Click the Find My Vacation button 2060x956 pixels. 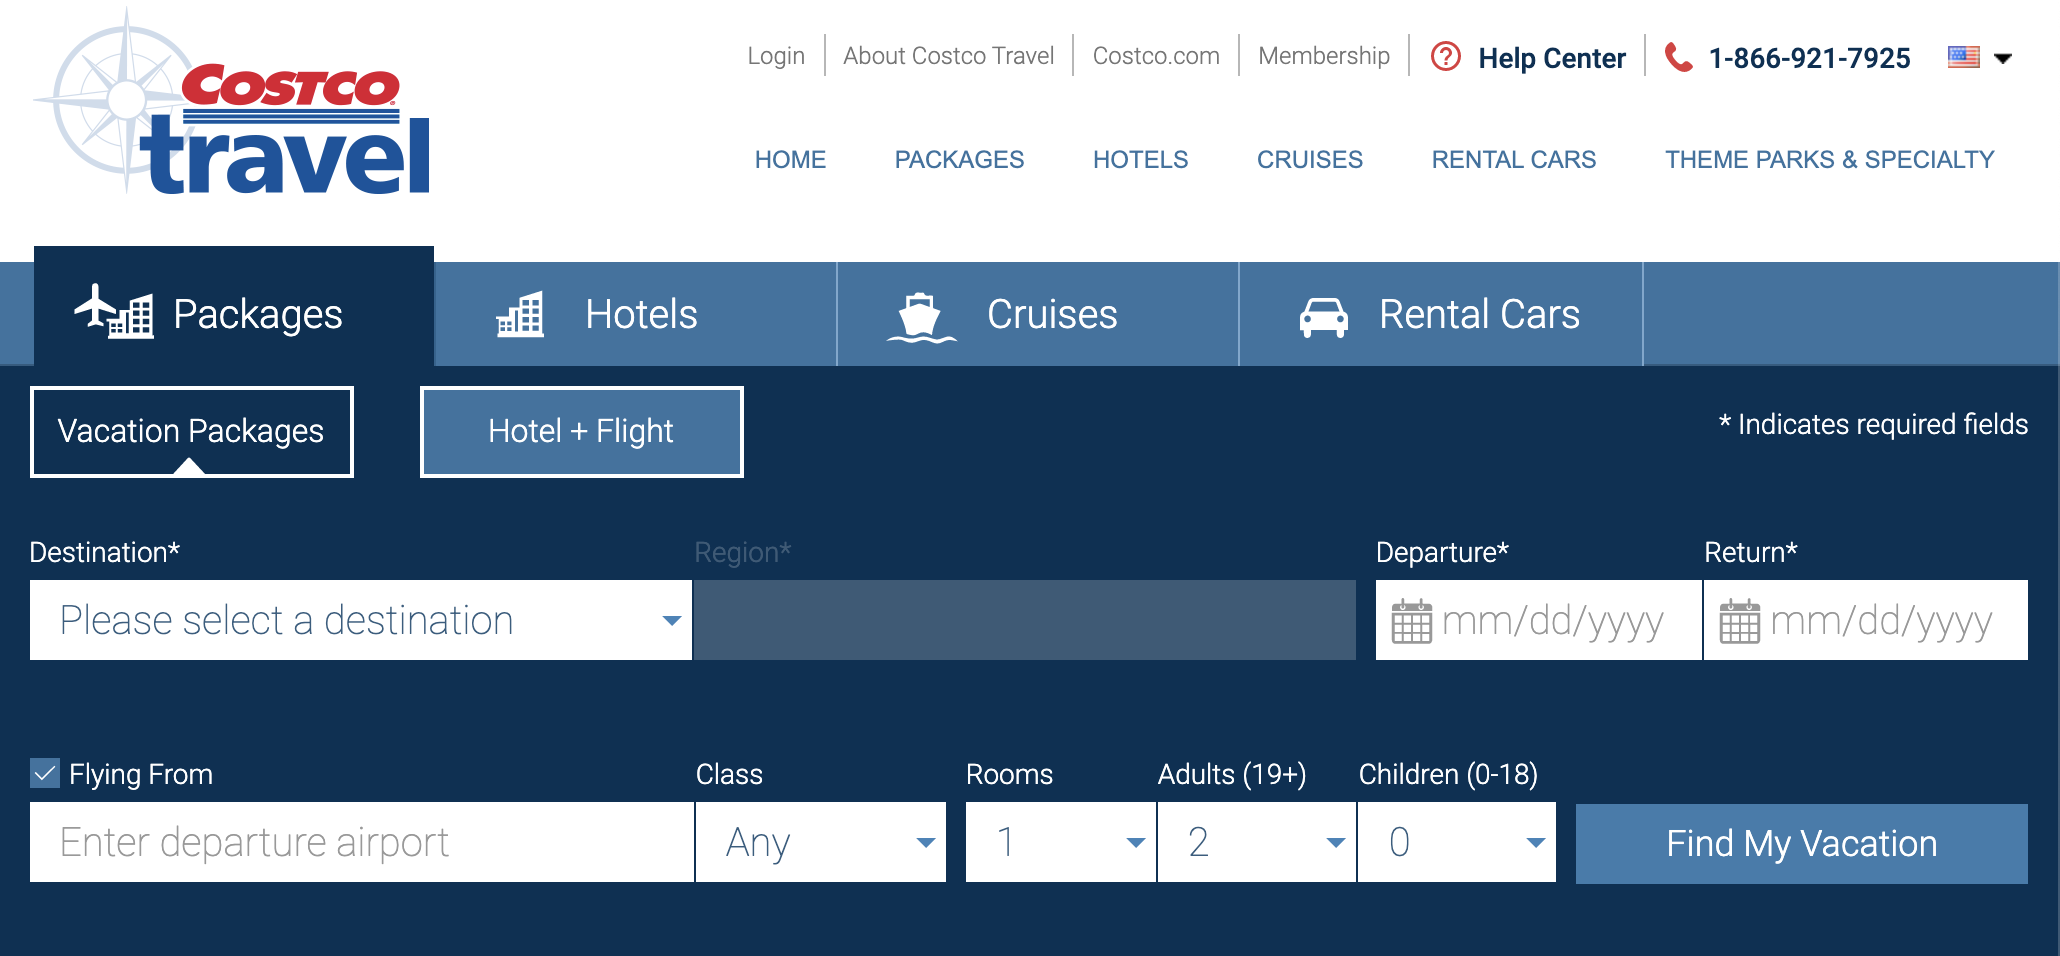[1802, 843]
